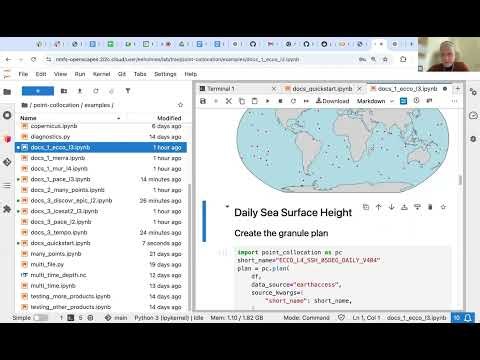
Task: Move the cell down with arrow icon
Action: pos(391,207)
